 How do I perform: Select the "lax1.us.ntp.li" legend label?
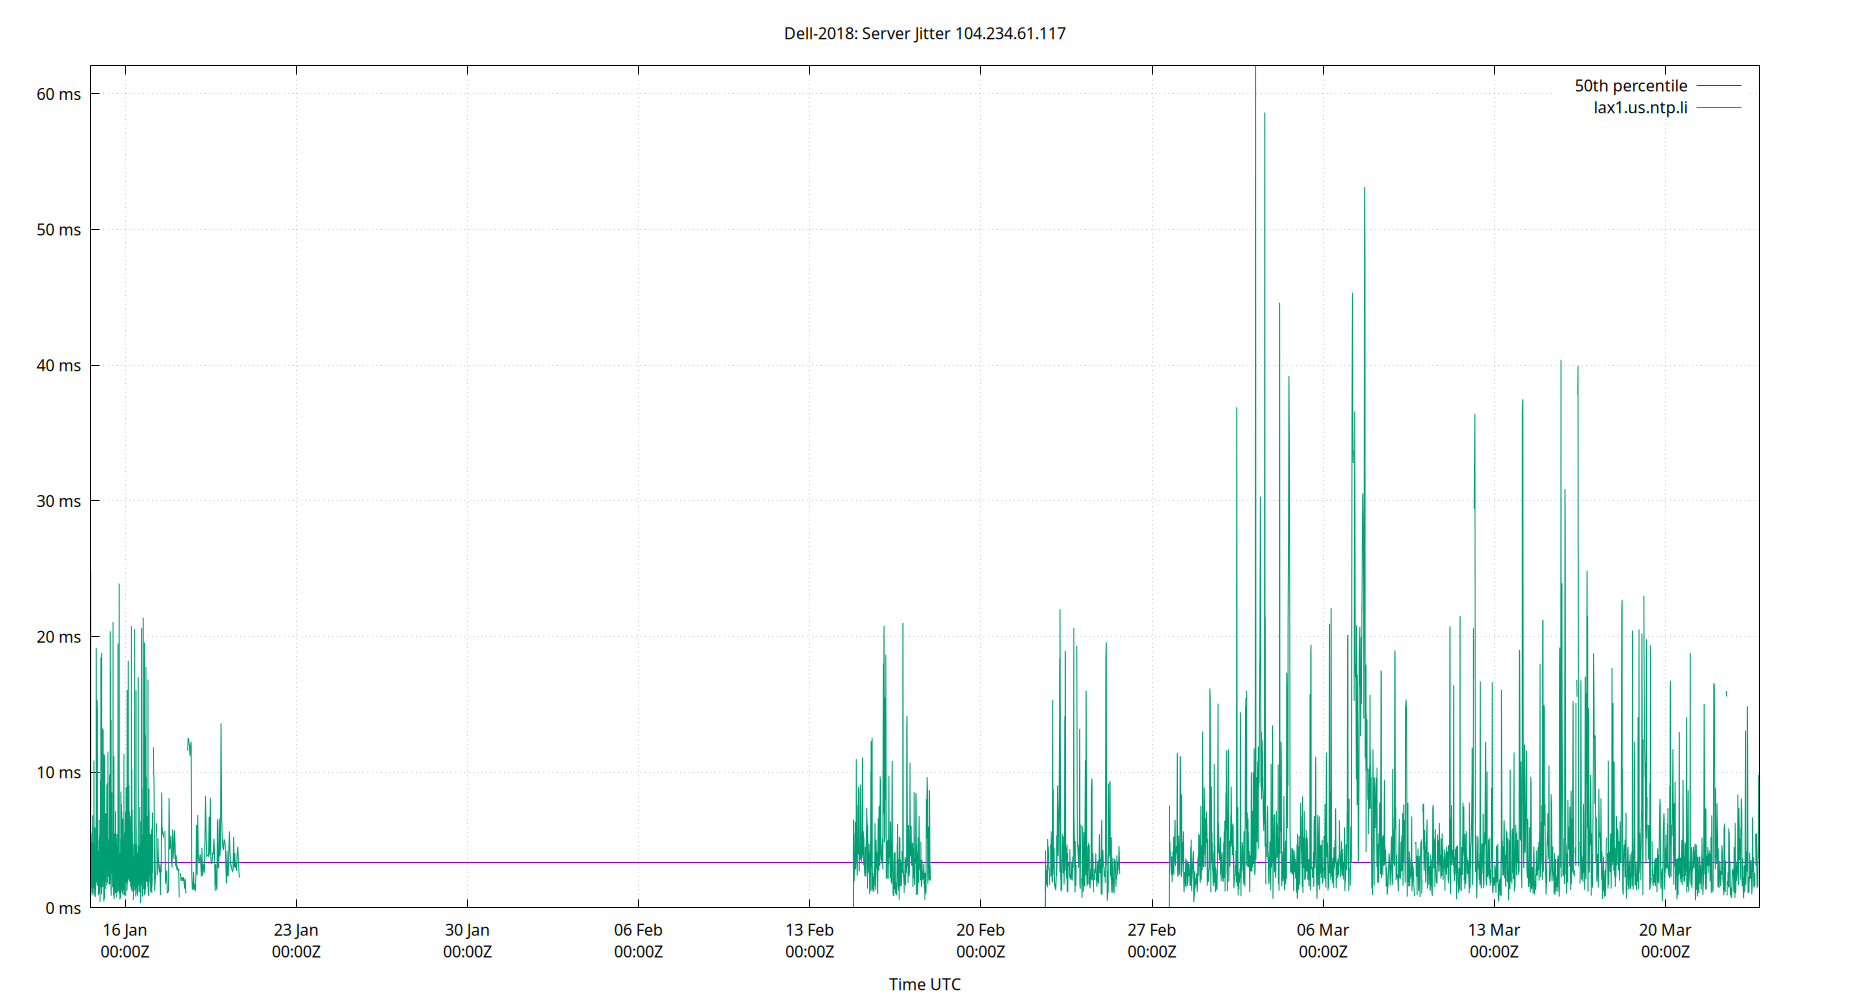click(1639, 108)
